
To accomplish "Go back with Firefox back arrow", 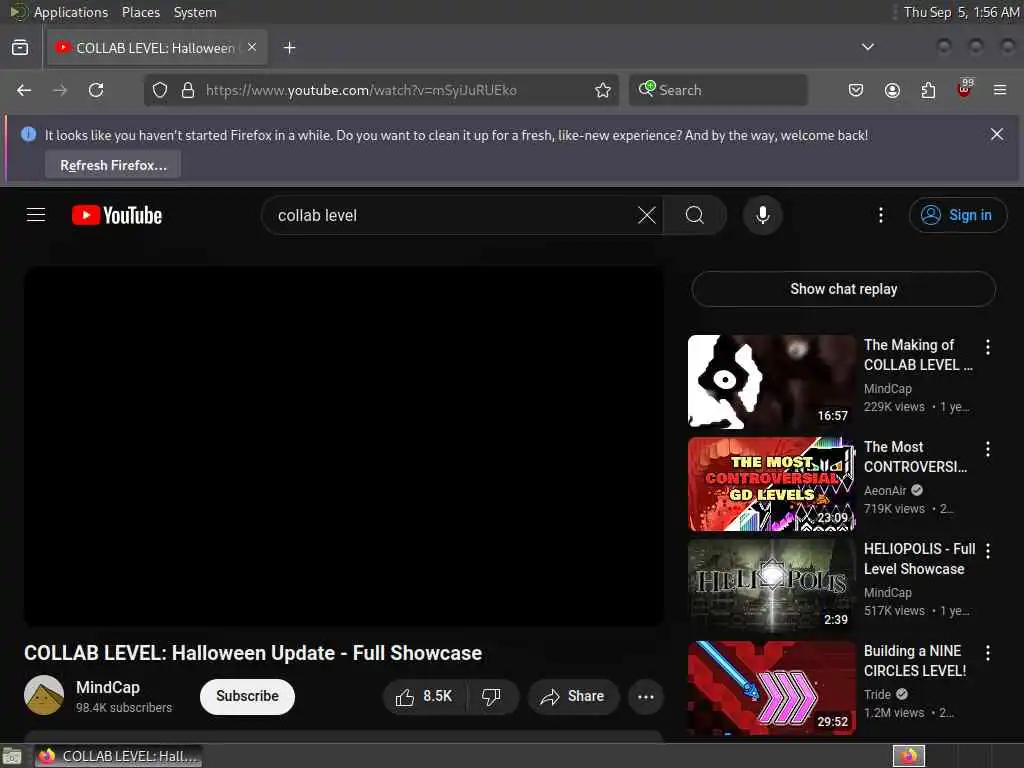I will point(24,90).
